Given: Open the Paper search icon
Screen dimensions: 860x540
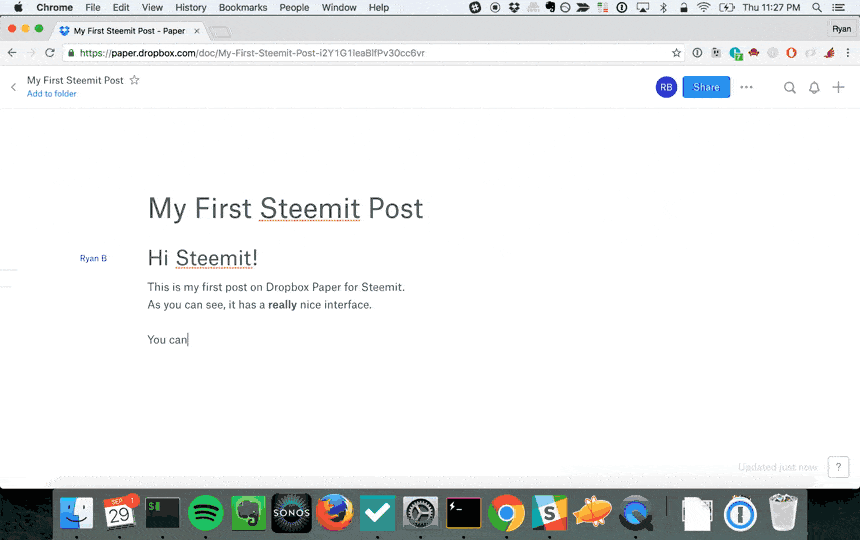Looking at the screenshot, I should coord(789,88).
